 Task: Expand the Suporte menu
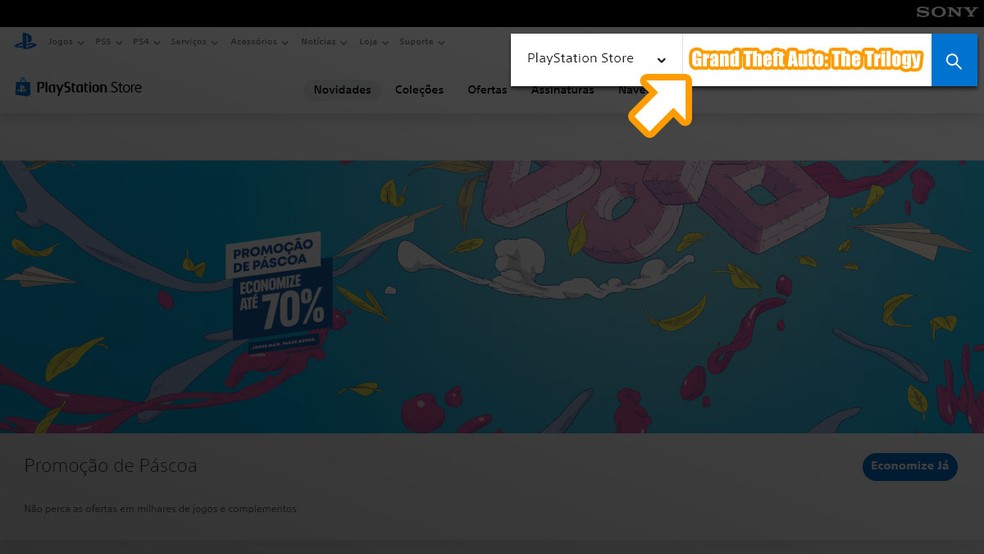422,42
